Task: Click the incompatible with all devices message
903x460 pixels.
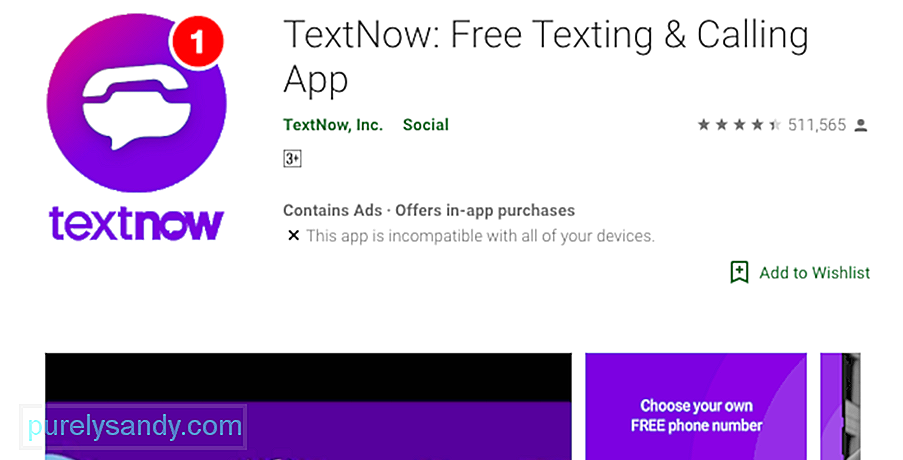Action: point(480,235)
